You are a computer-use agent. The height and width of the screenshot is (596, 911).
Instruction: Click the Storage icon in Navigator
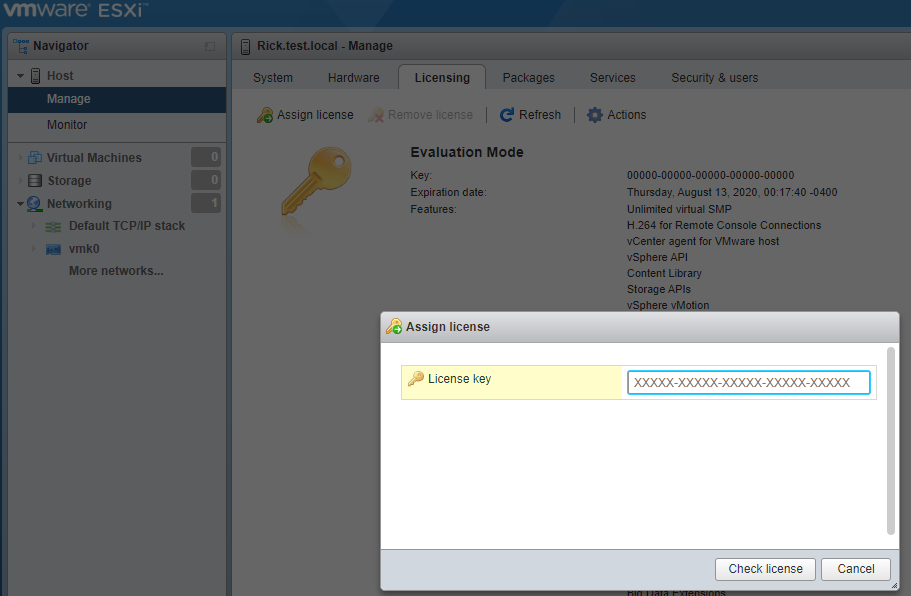pyautogui.click(x=35, y=181)
